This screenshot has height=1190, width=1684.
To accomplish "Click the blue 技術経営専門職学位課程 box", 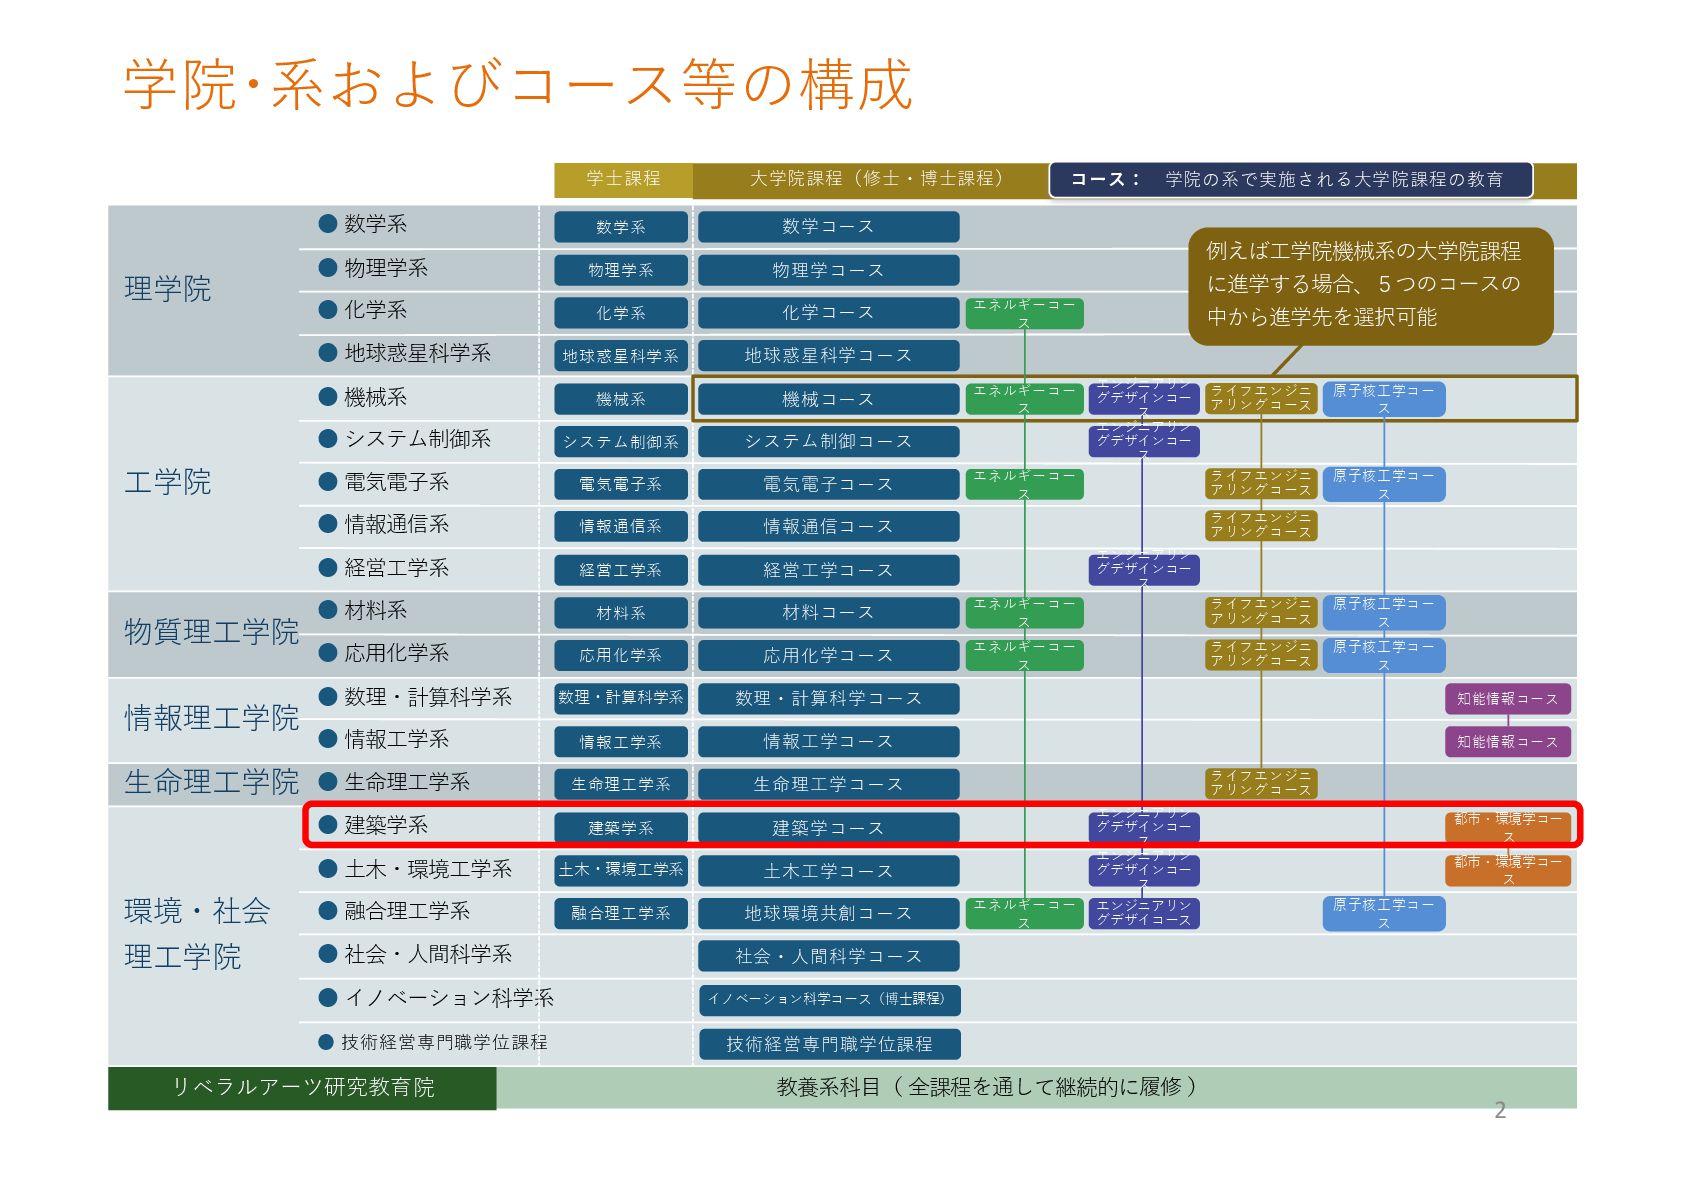I will [828, 1044].
